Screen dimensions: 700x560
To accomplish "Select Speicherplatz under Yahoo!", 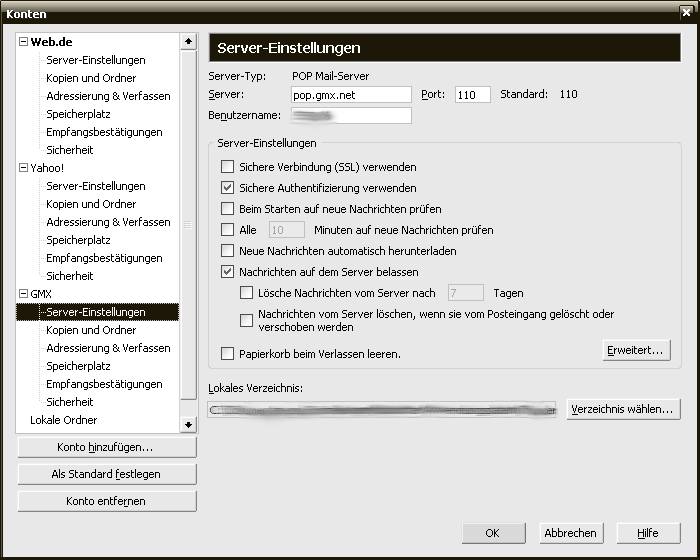I will (78, 240).
